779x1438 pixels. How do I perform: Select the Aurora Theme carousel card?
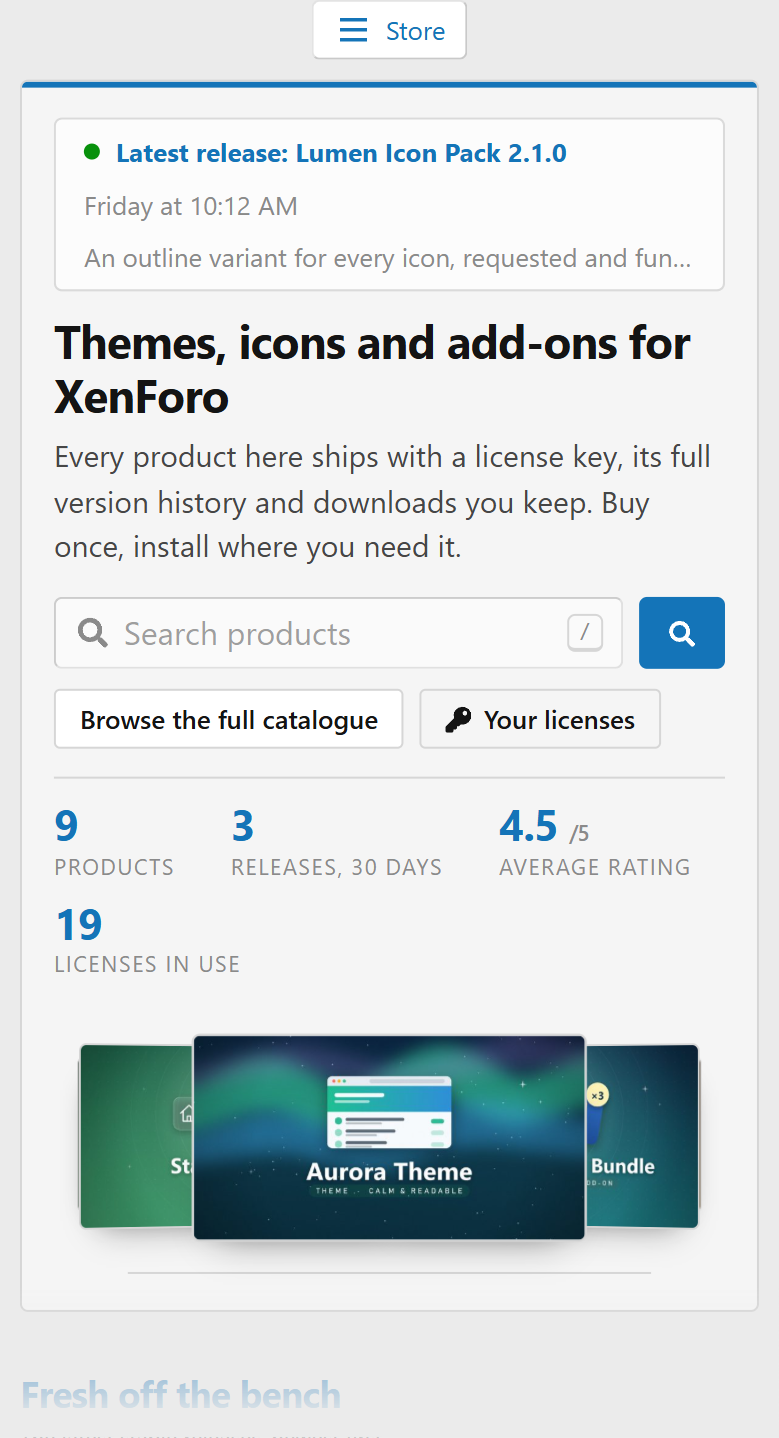(389, 1138)
